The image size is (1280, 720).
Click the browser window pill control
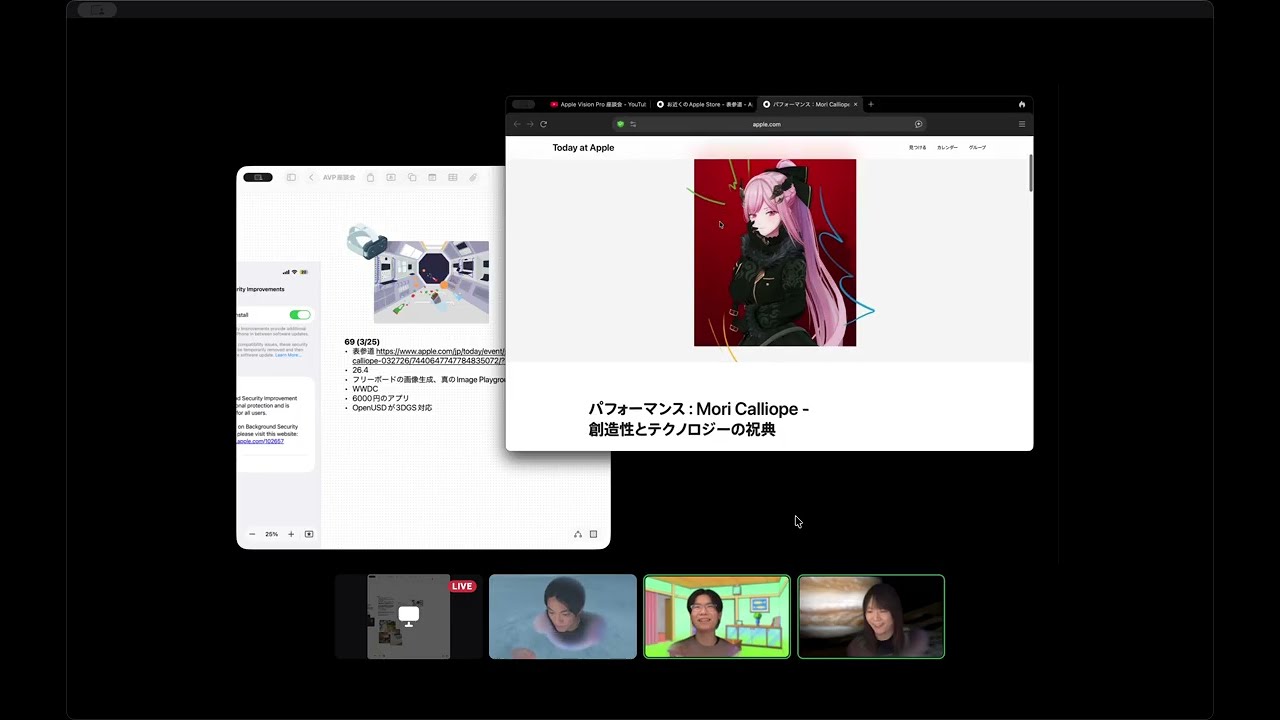coord(523,104)
